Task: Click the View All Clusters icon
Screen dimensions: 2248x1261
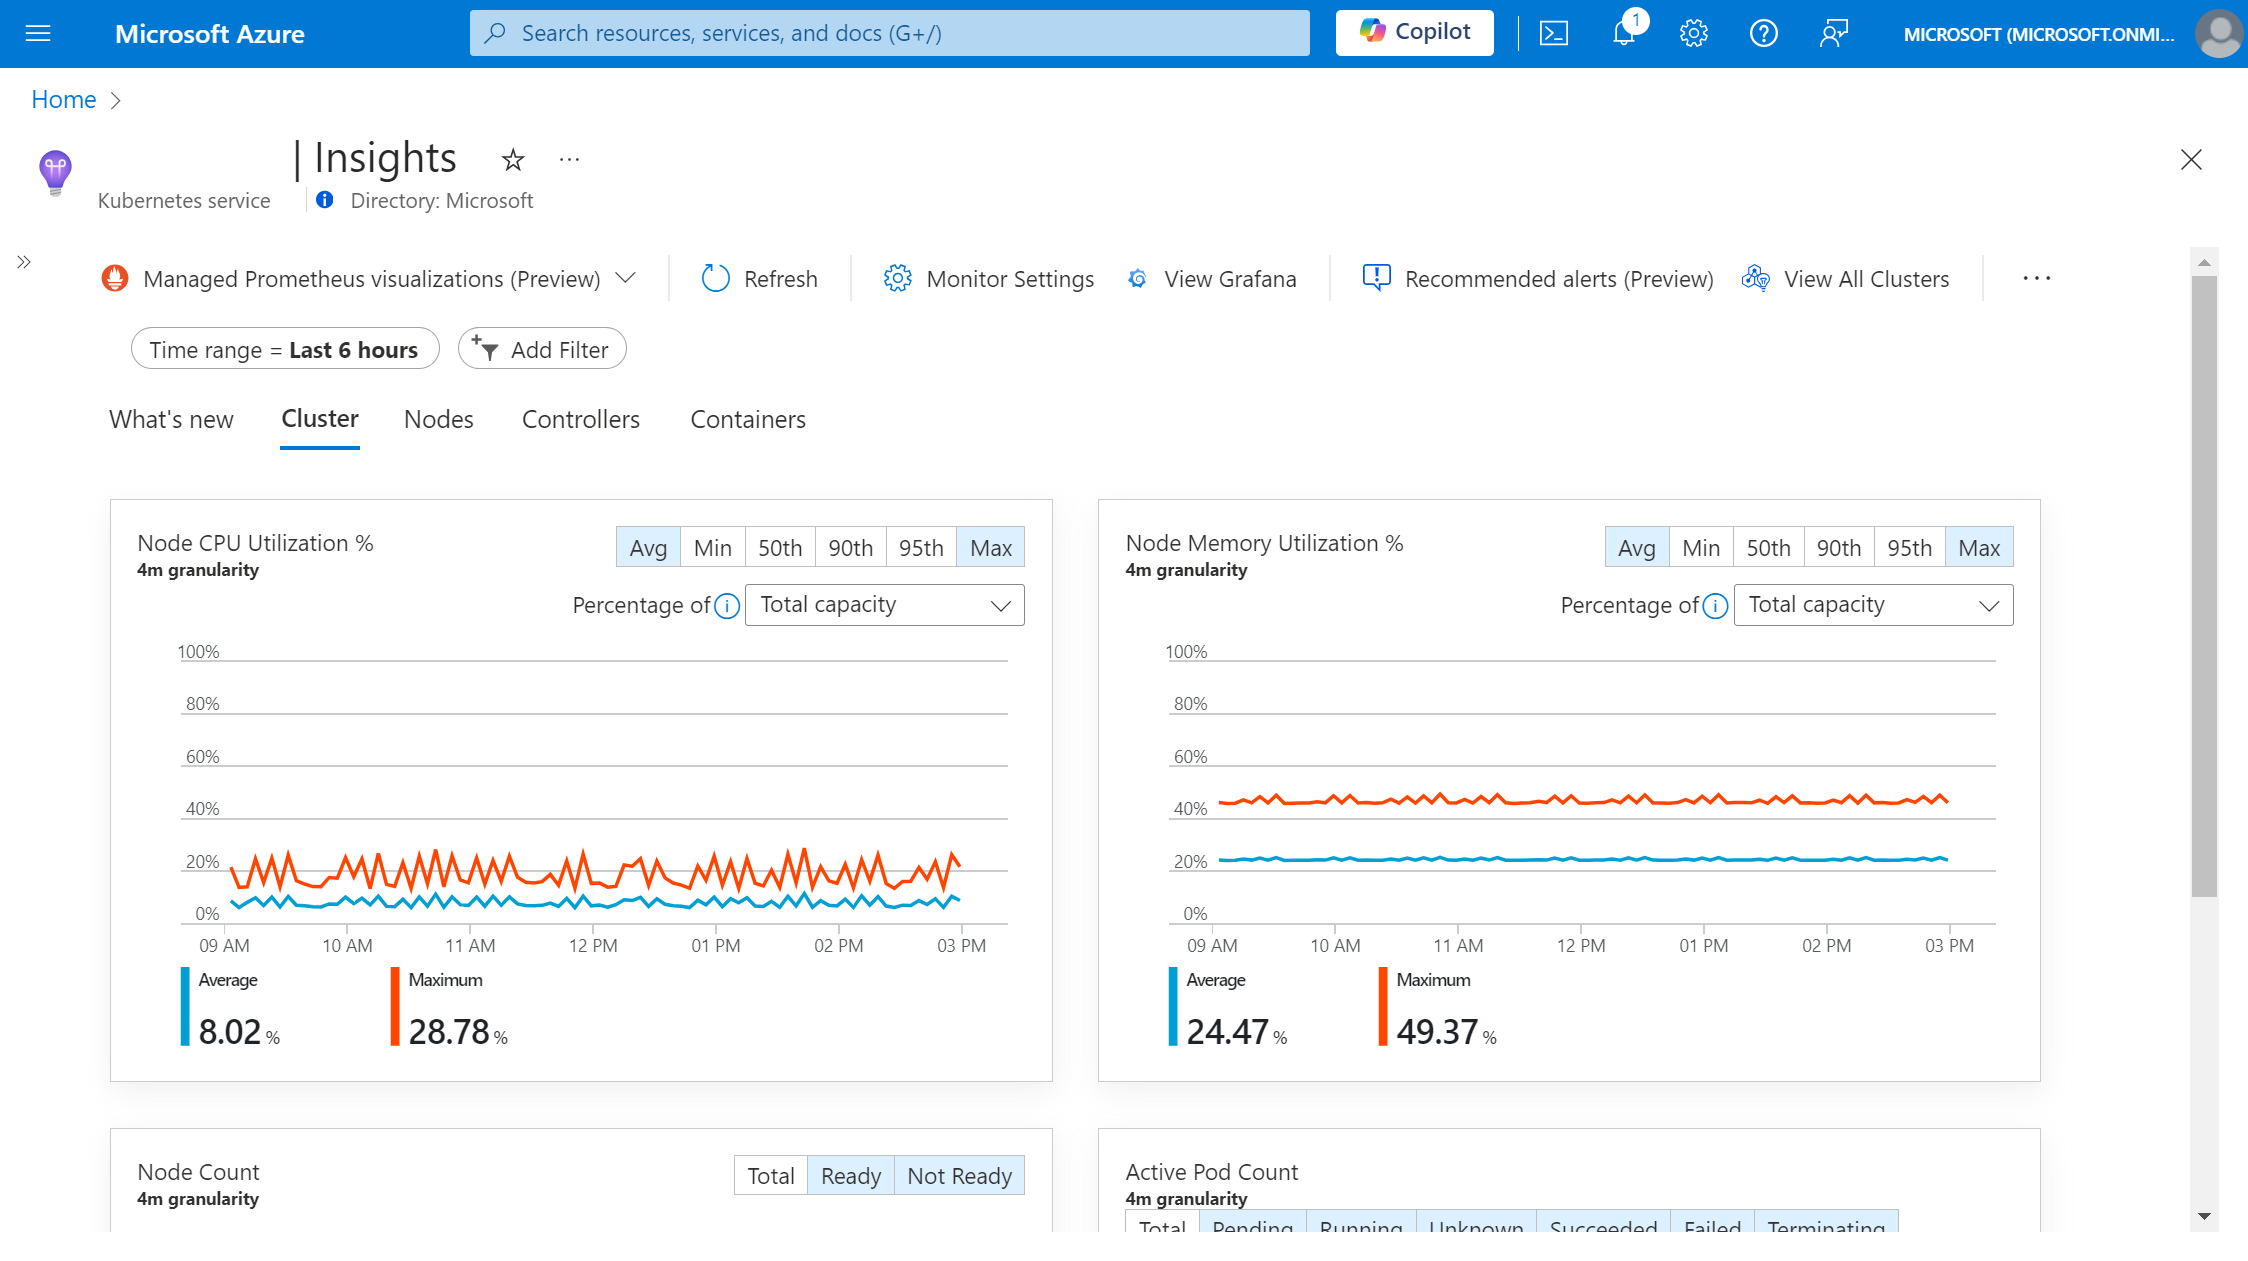Action: pos(1757,278)
